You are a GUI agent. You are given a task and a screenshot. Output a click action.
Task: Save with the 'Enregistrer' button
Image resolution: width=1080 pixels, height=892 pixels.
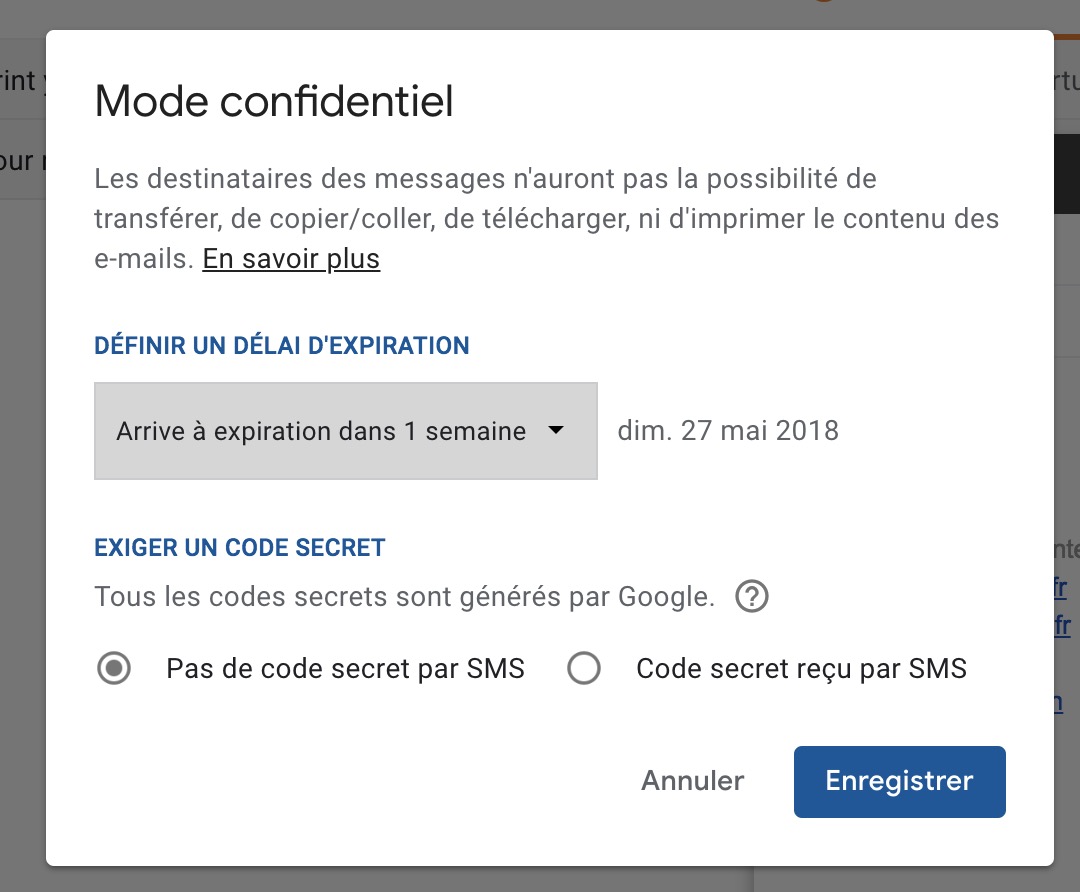[x=899, y=782]
